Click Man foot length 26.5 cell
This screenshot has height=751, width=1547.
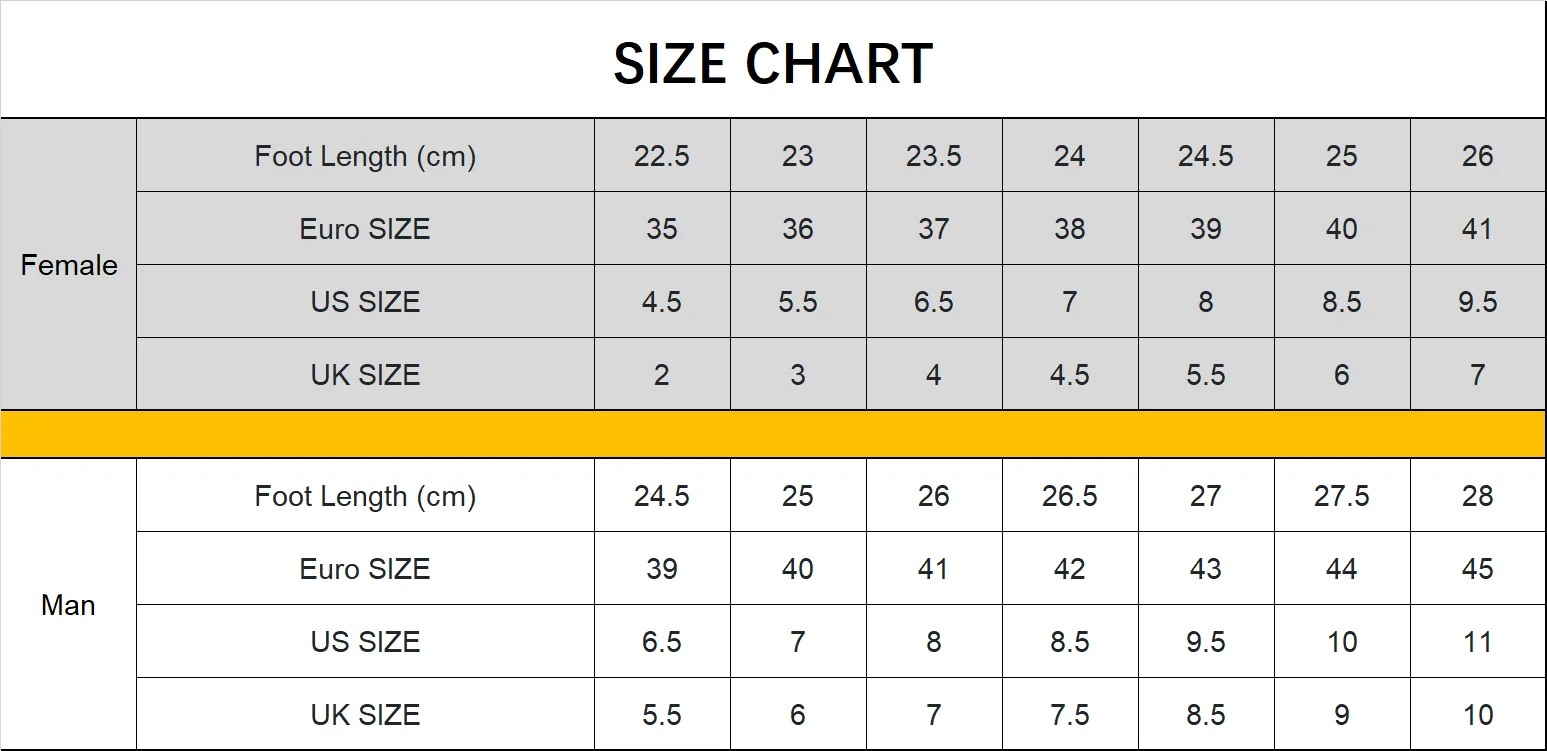tap(1069, 496)
